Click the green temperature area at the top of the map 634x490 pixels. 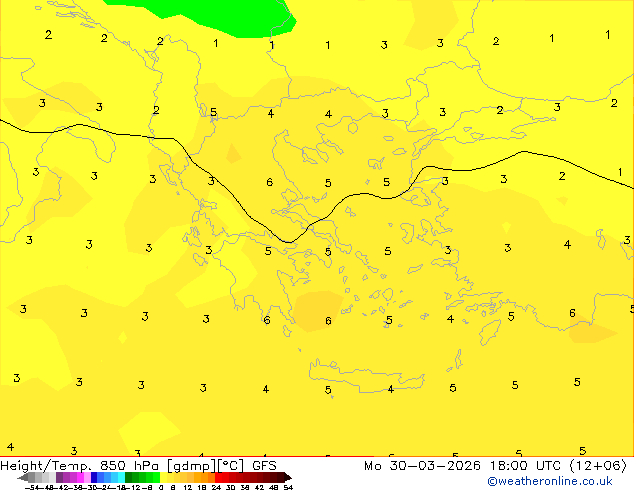click(x=226, y=18)
